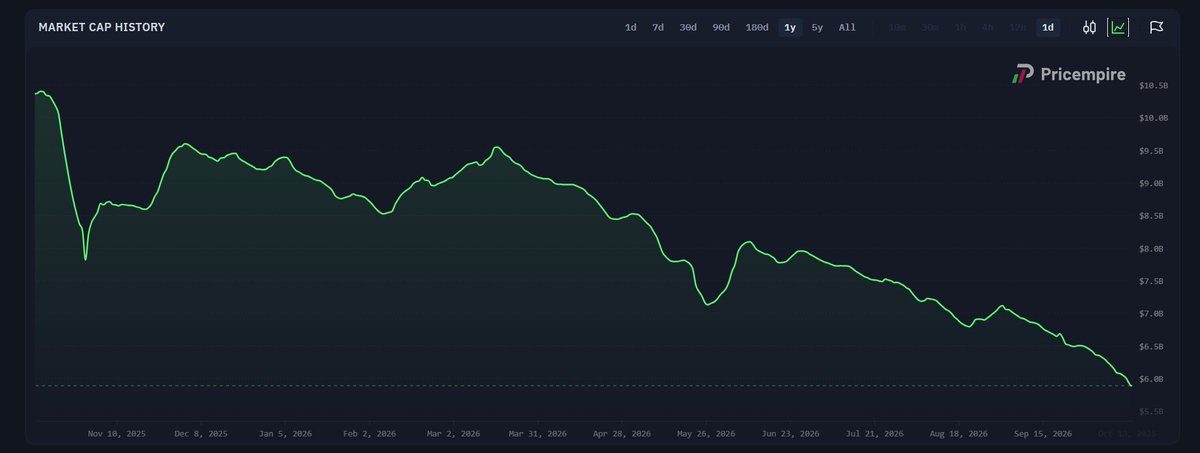
Task: Select the All time range
Action: 847,27
